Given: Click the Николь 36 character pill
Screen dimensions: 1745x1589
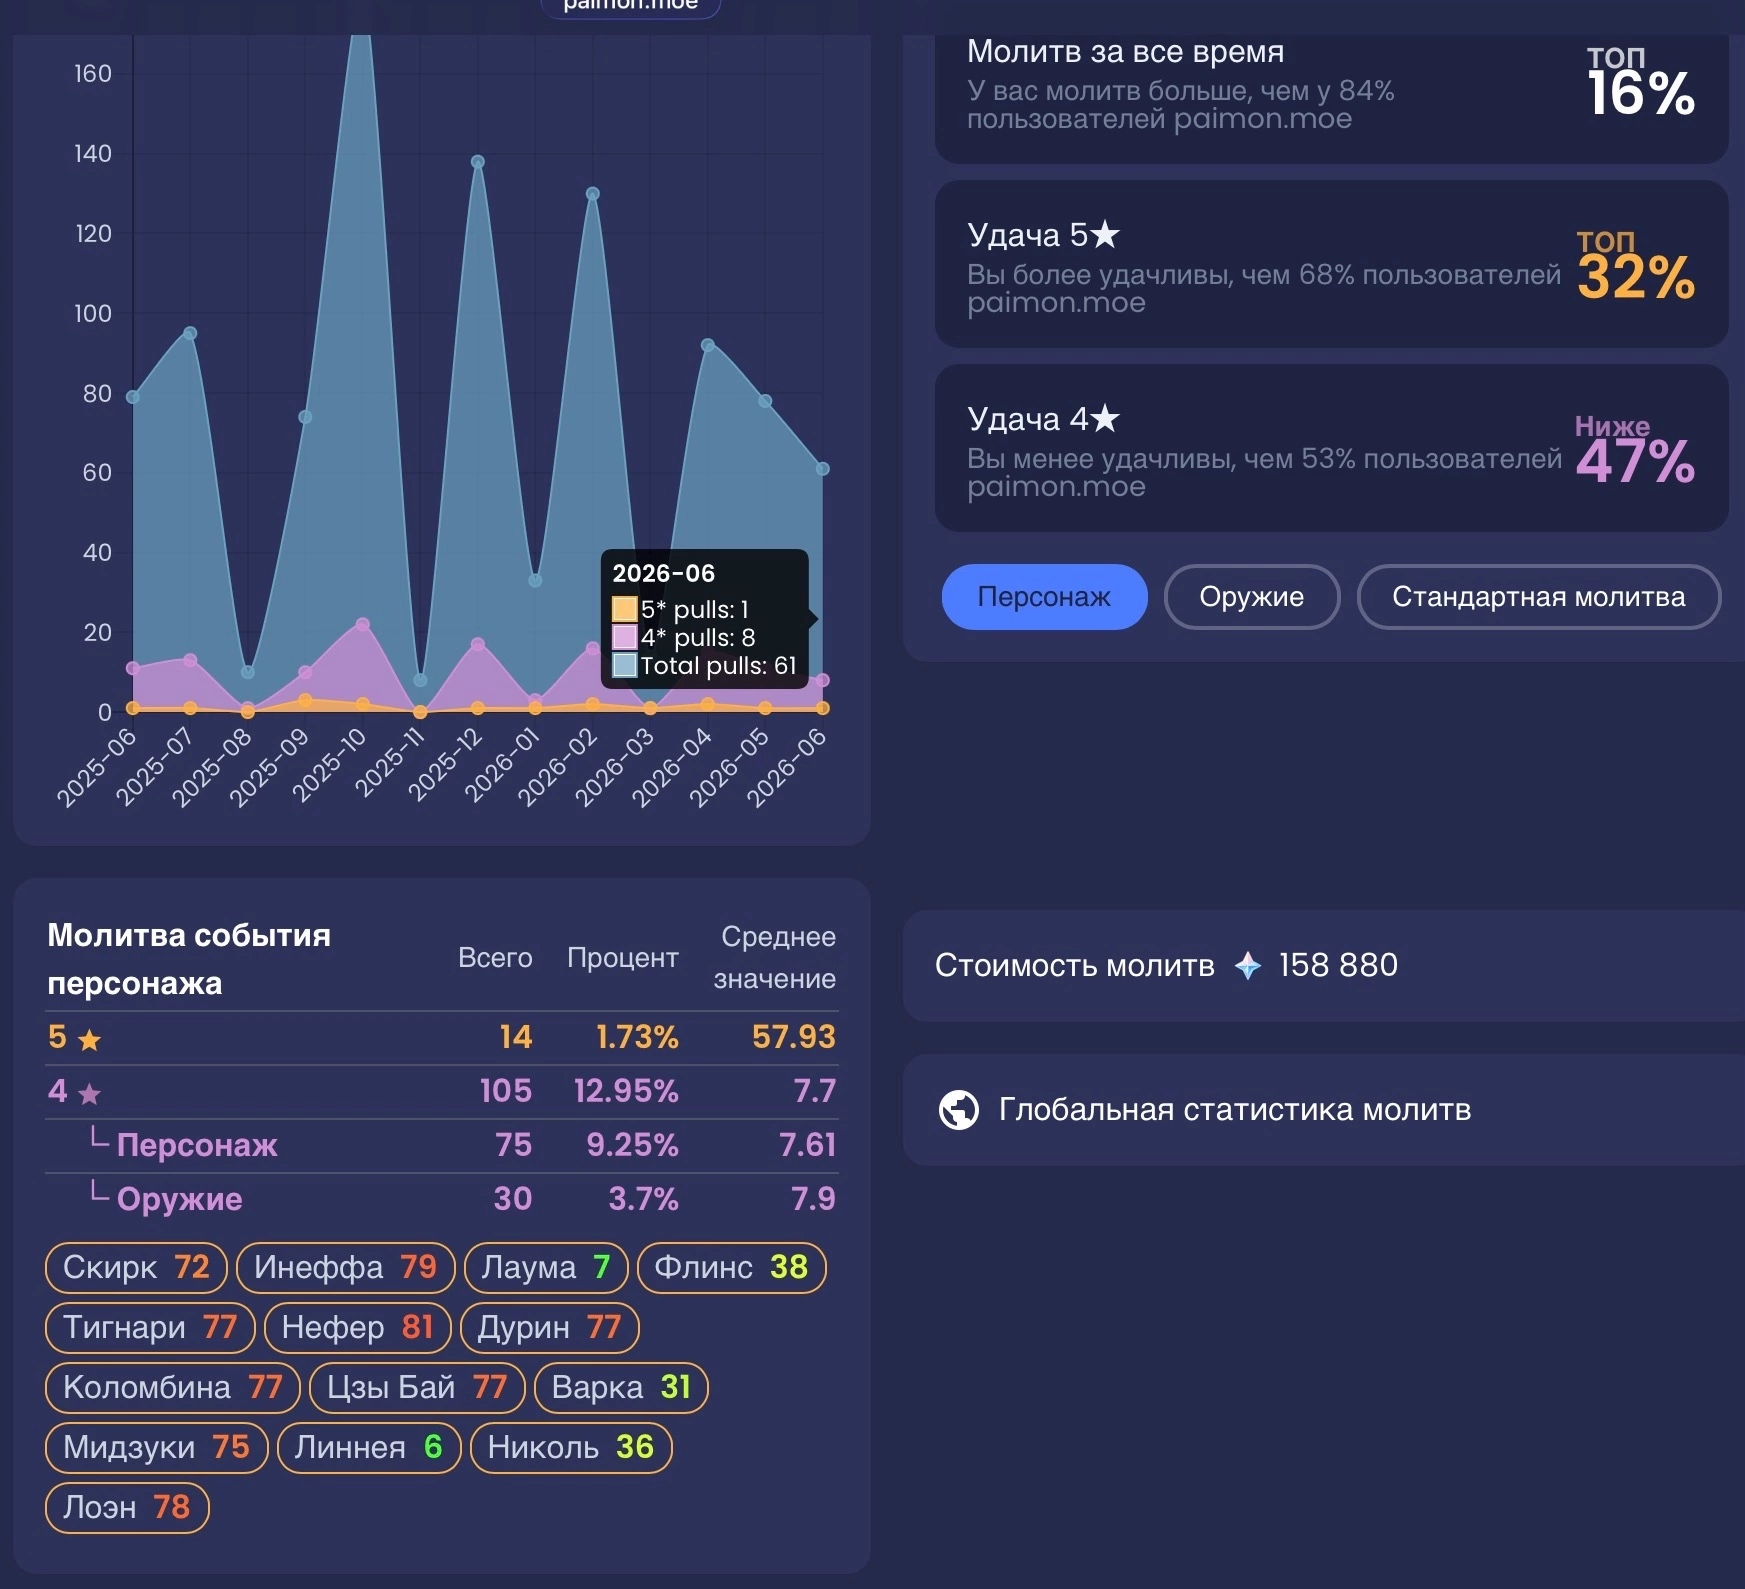Looking at the screenshot, I should (571, 1447).
